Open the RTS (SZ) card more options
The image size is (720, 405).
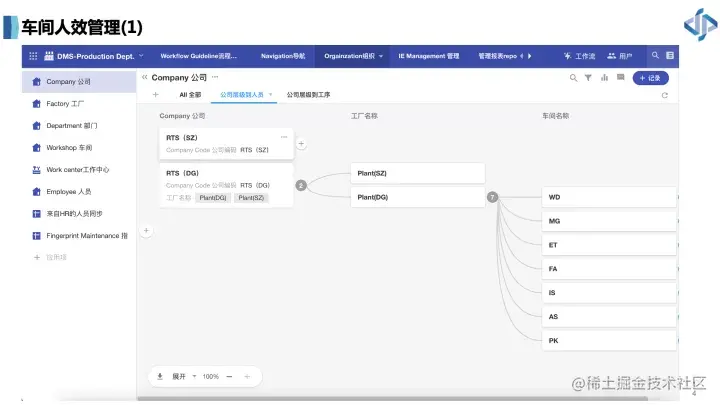coord(284,137)
